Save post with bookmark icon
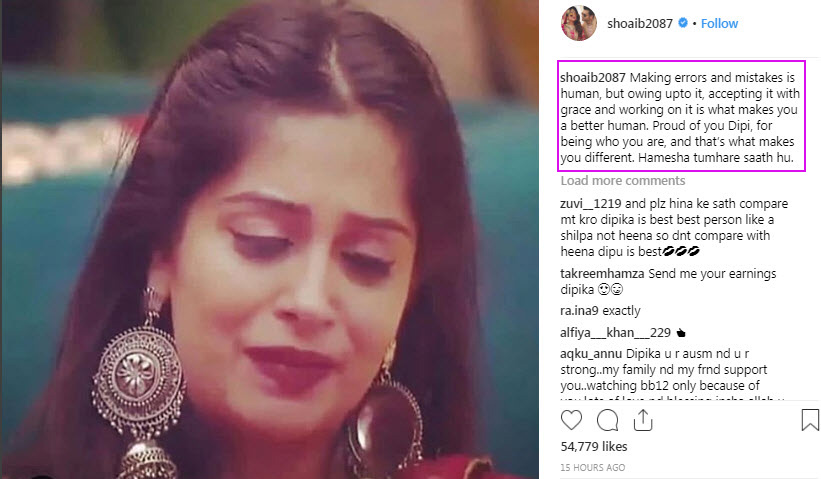Screen dimensions: 821x479 coord(809,420)
